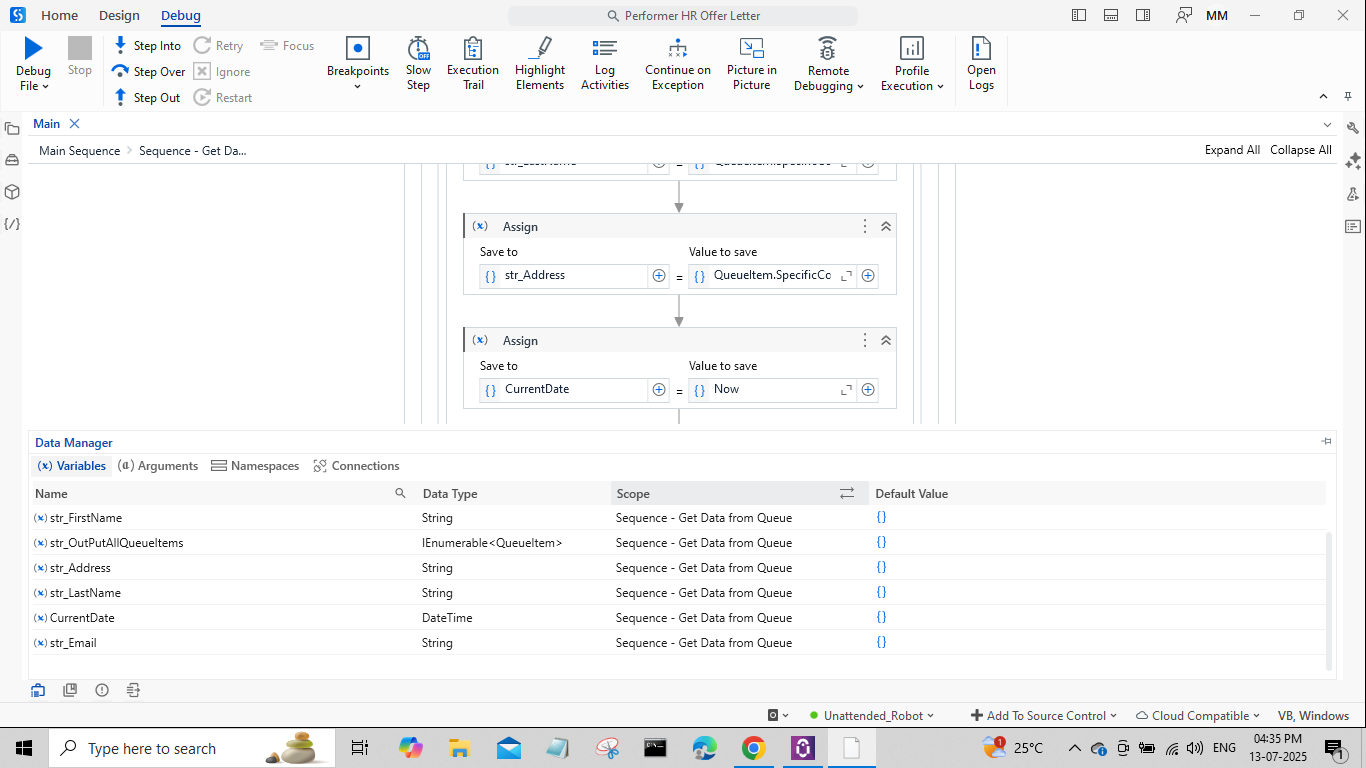Collapse the ribbon with the up chevron
1366x768 pixels.
click(1323, 96)
